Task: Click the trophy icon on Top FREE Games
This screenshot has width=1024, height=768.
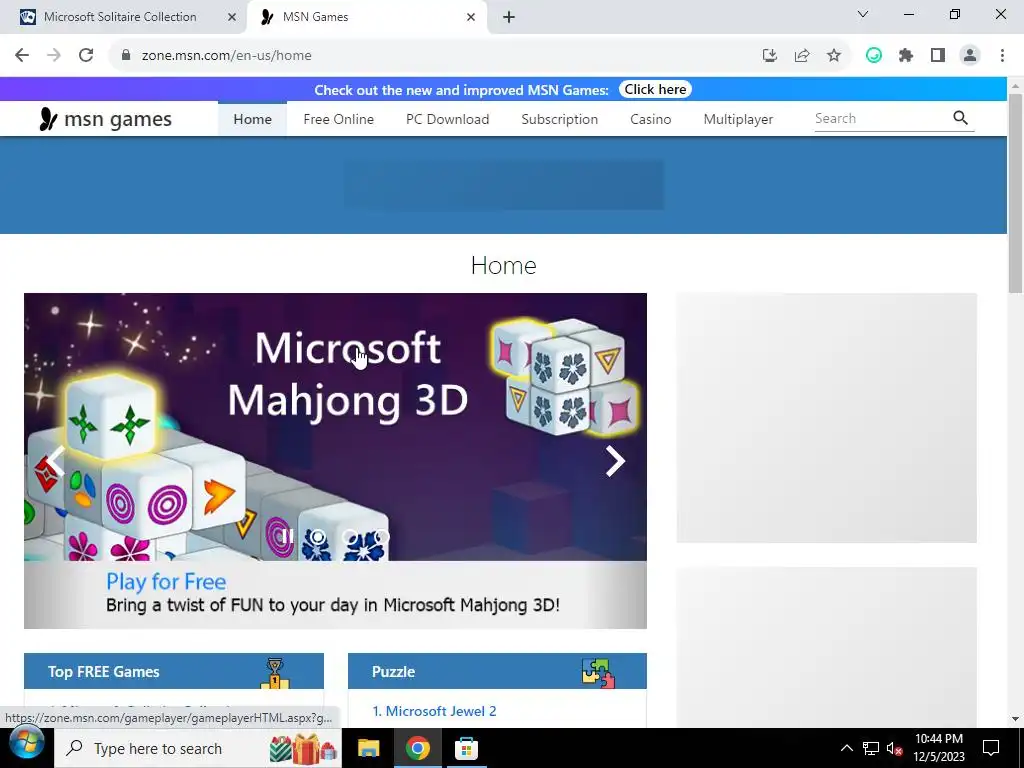Action: pos(275,673)
